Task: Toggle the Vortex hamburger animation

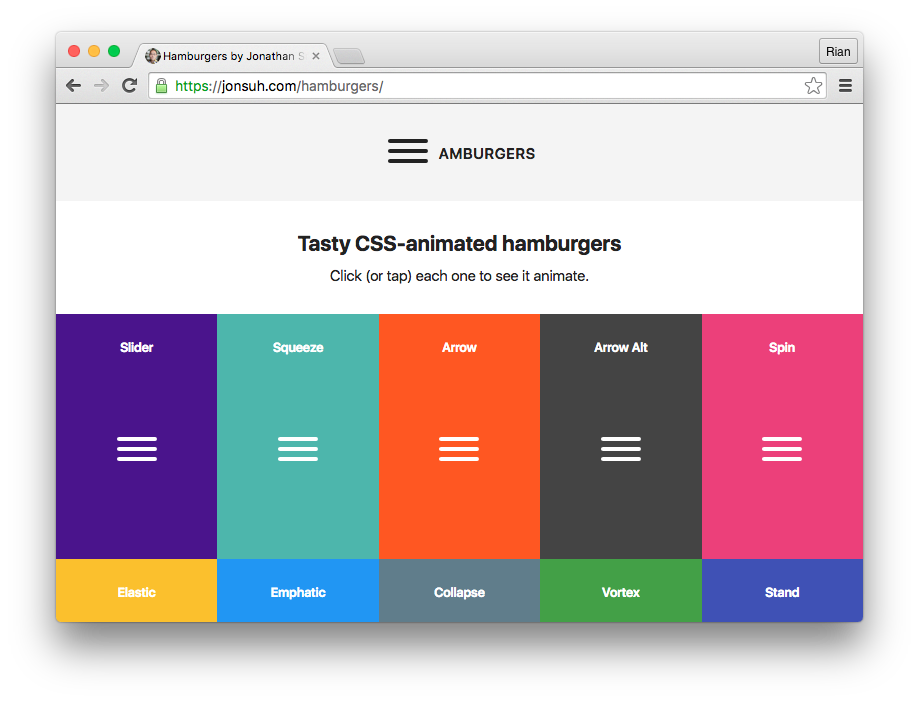Action: click(620, 591)
